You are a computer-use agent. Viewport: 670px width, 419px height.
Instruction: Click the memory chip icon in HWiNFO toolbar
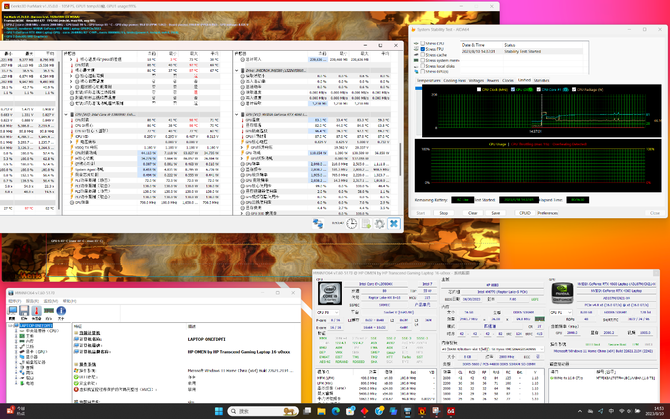pos(49,311)
